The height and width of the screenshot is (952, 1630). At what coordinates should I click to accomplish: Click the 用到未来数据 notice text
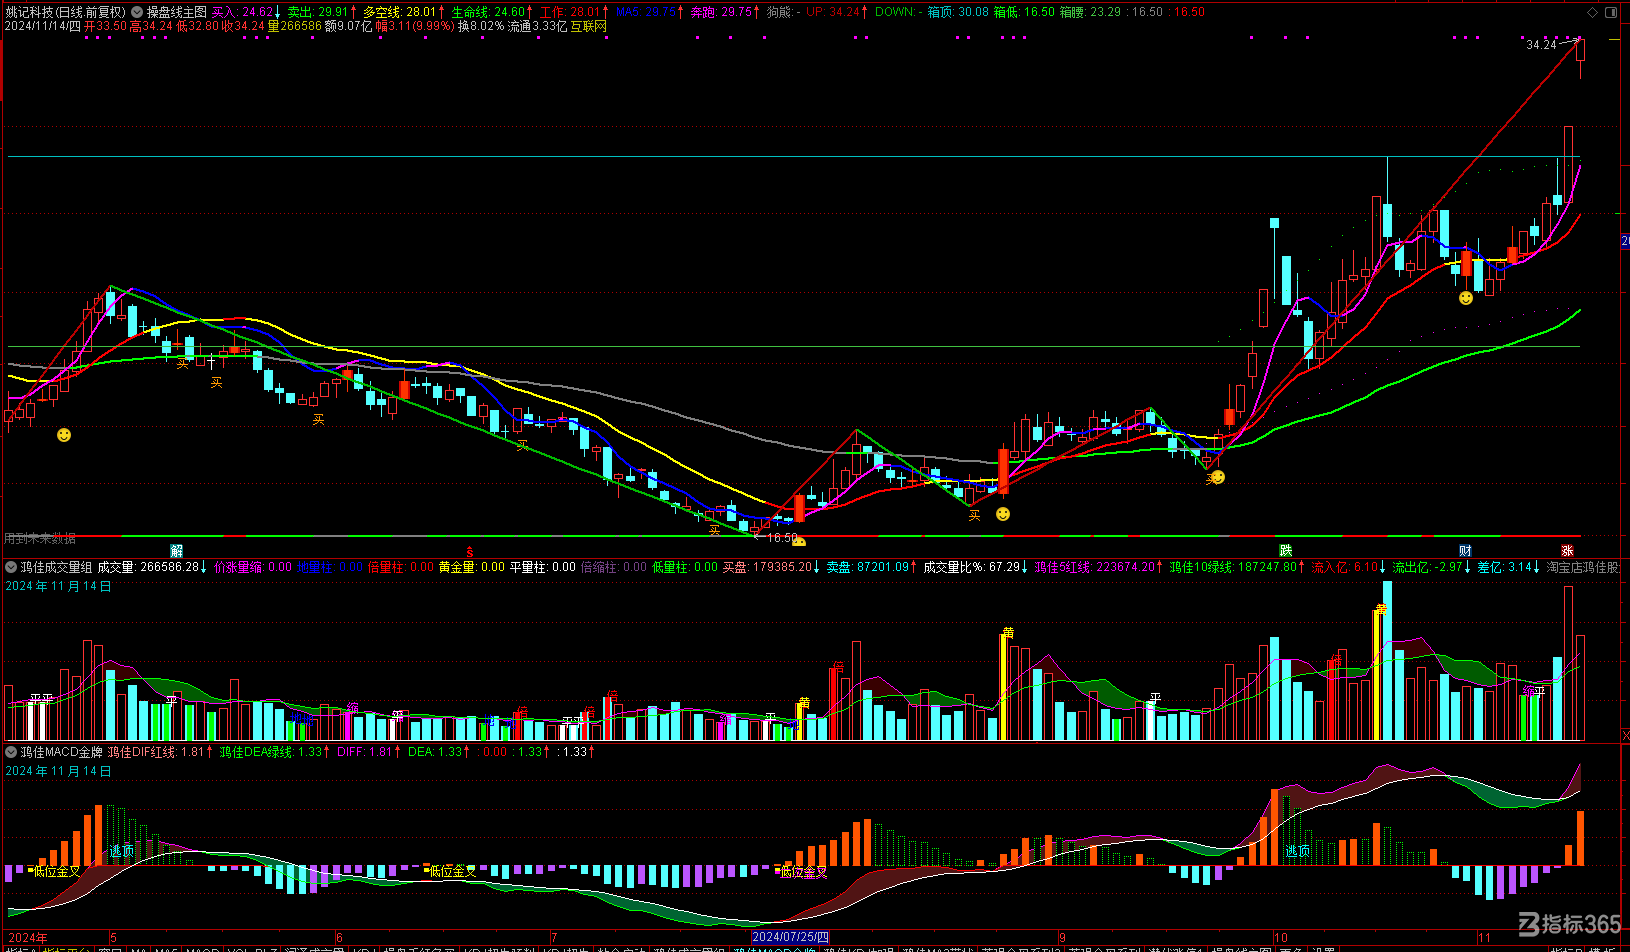[40, 538]
